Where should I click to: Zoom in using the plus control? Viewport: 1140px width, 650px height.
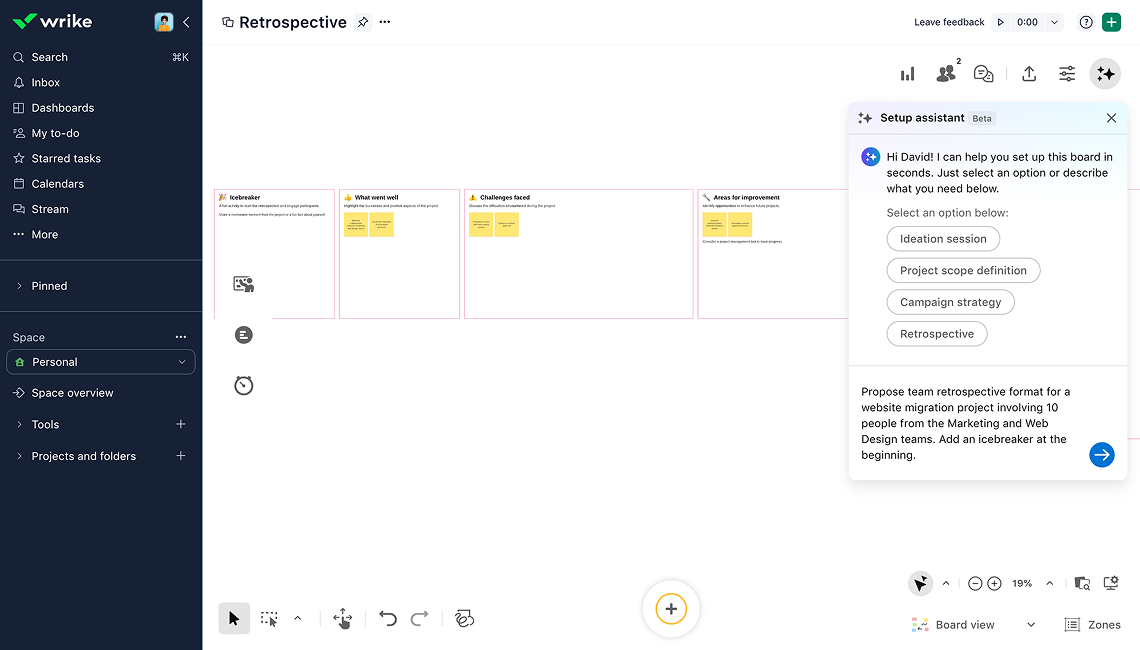[994, 583]
